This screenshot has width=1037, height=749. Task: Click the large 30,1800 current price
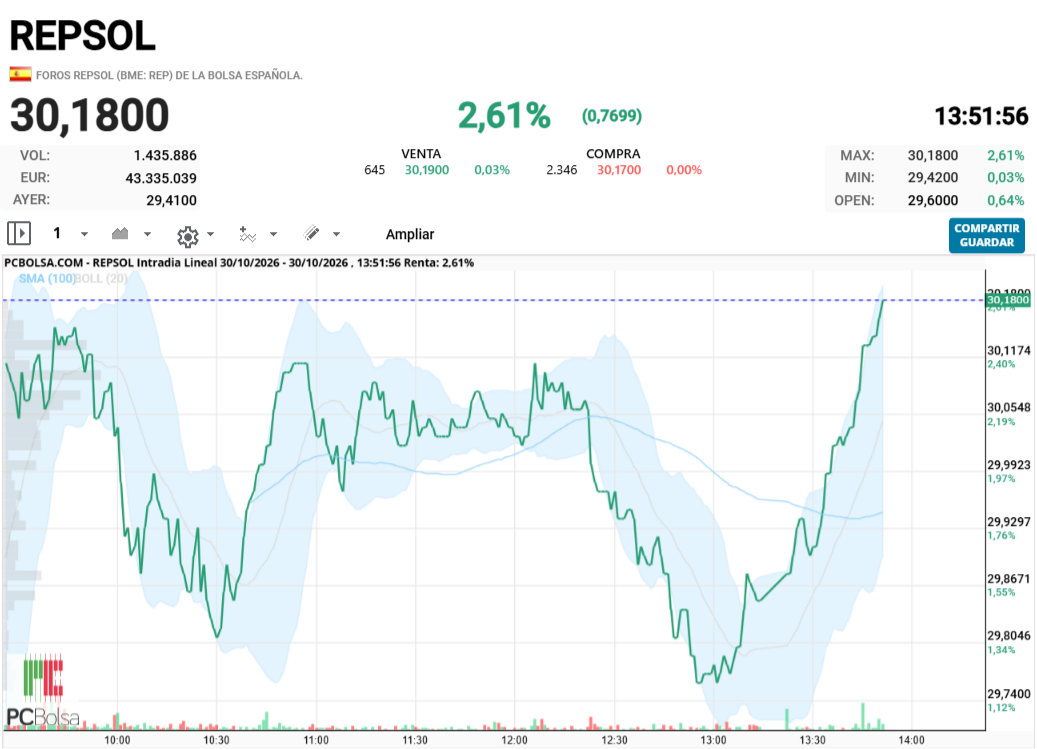[x=89, y=115]
